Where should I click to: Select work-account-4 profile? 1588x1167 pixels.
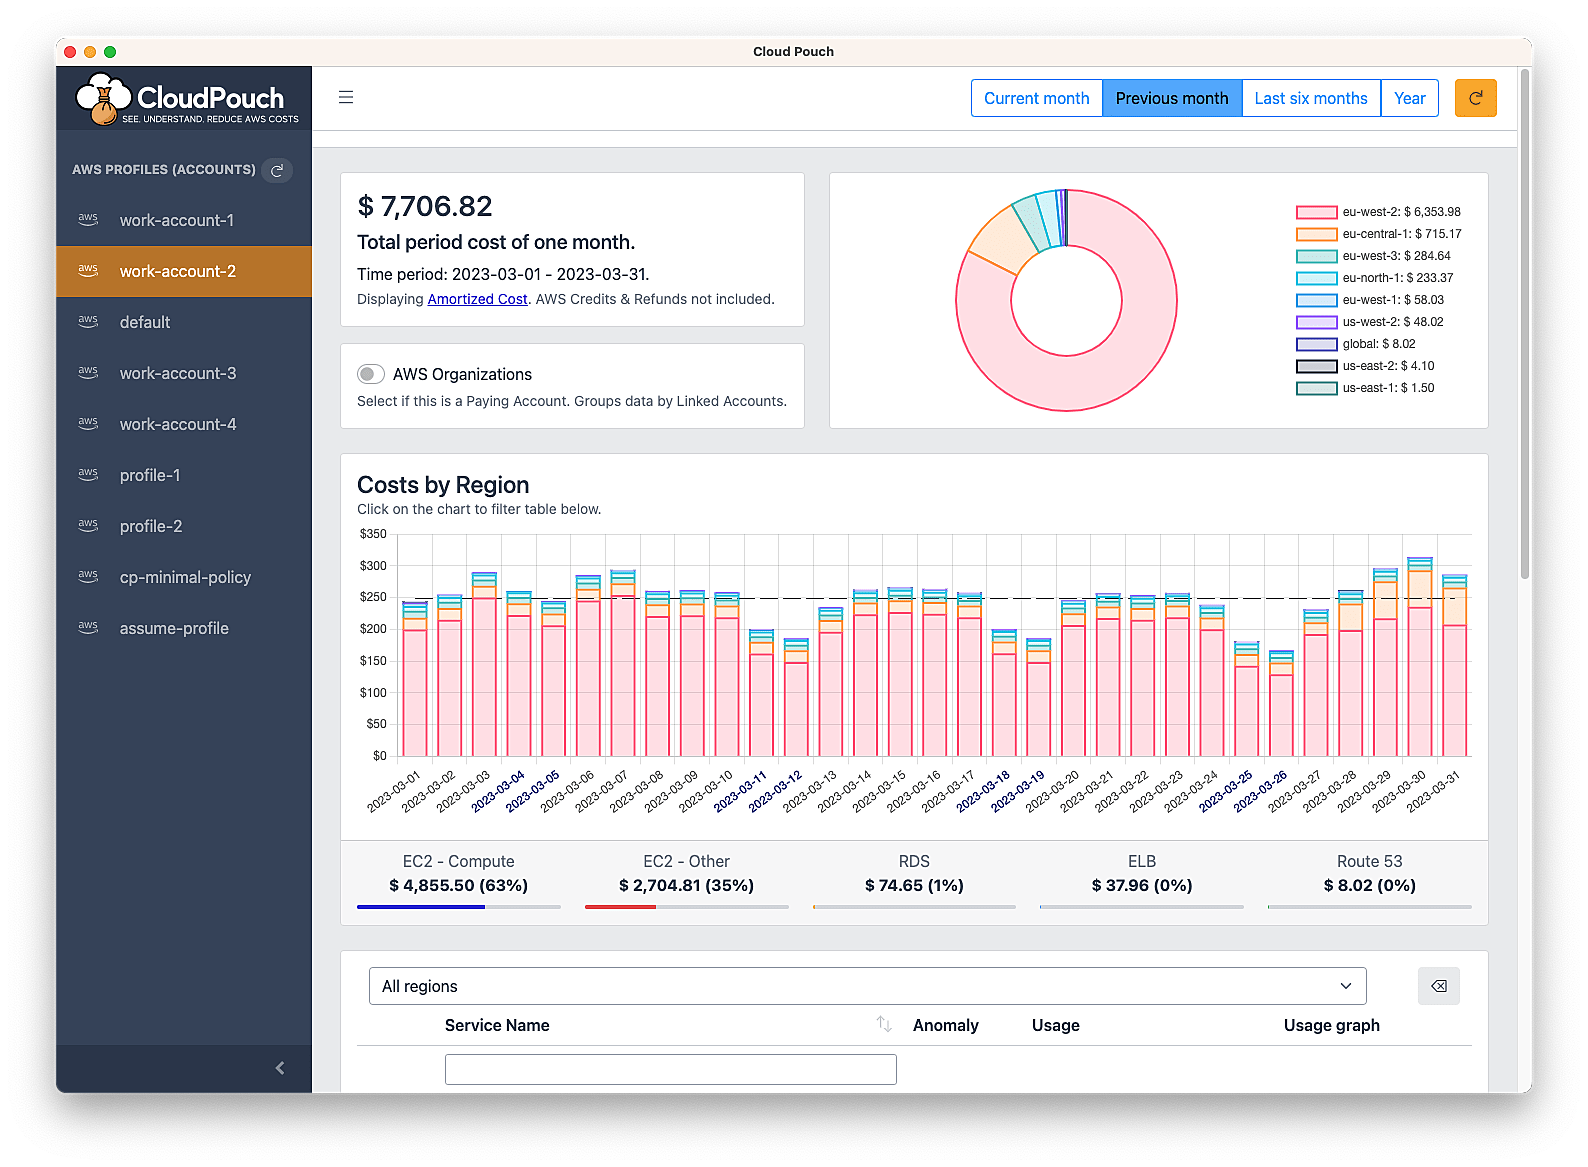(184, 424)
